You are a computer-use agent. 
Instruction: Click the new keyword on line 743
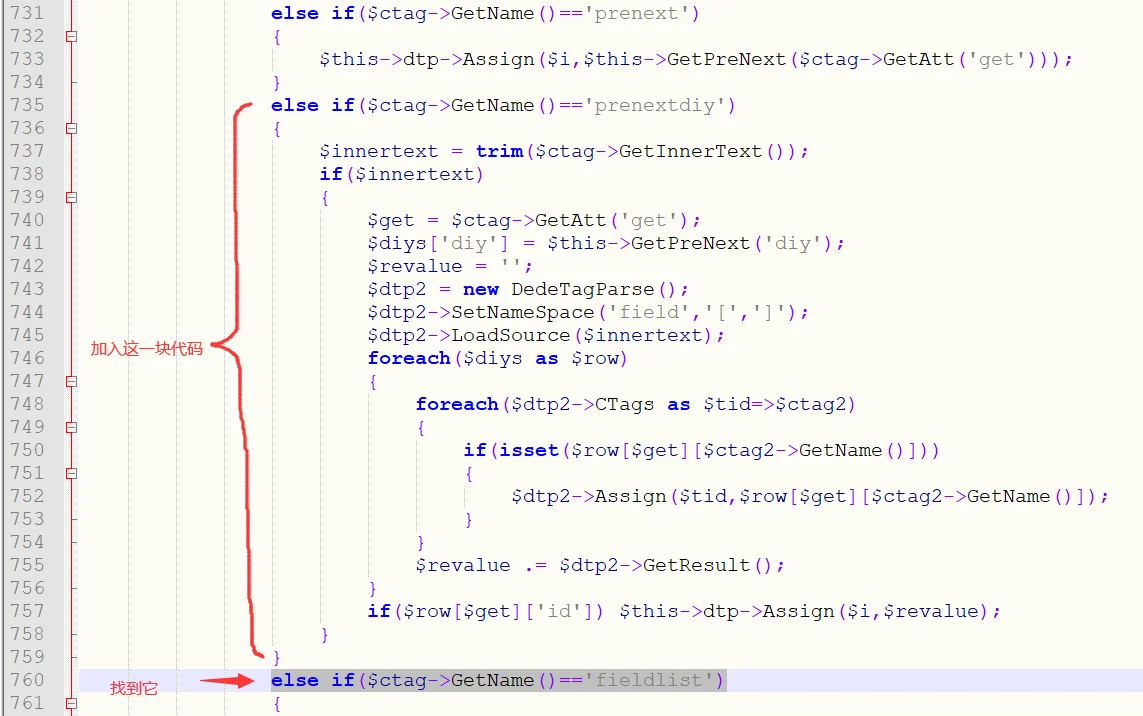coord(481,289)
